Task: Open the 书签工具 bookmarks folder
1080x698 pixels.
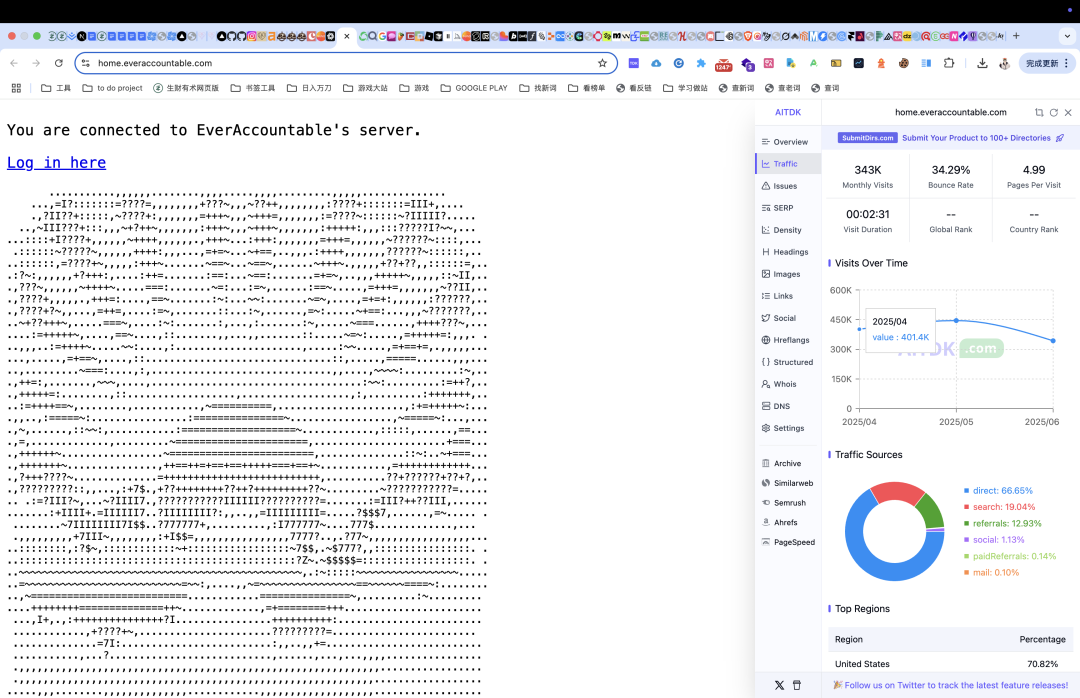Action: (x=253, y=88)
